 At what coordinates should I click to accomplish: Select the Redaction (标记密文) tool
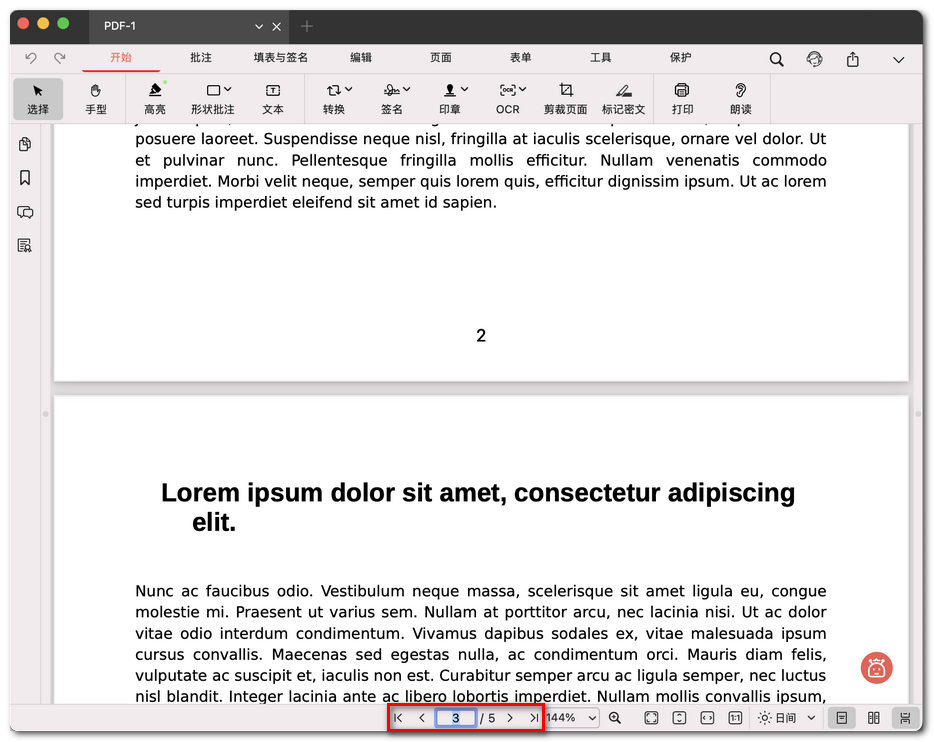click(624, 99)
